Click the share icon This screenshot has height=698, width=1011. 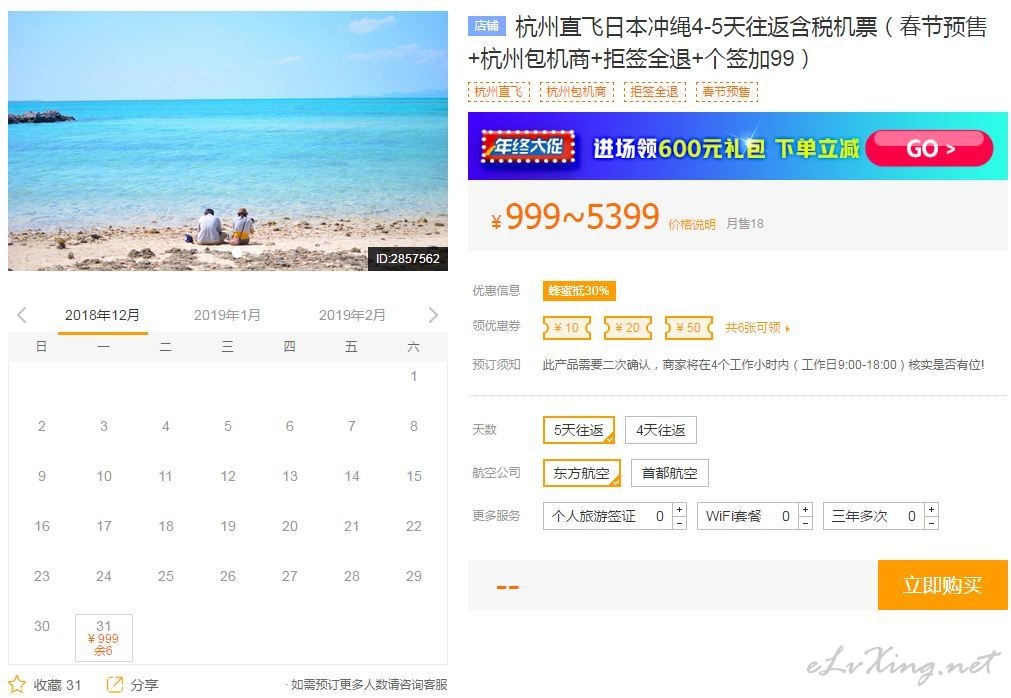(114, 684)
